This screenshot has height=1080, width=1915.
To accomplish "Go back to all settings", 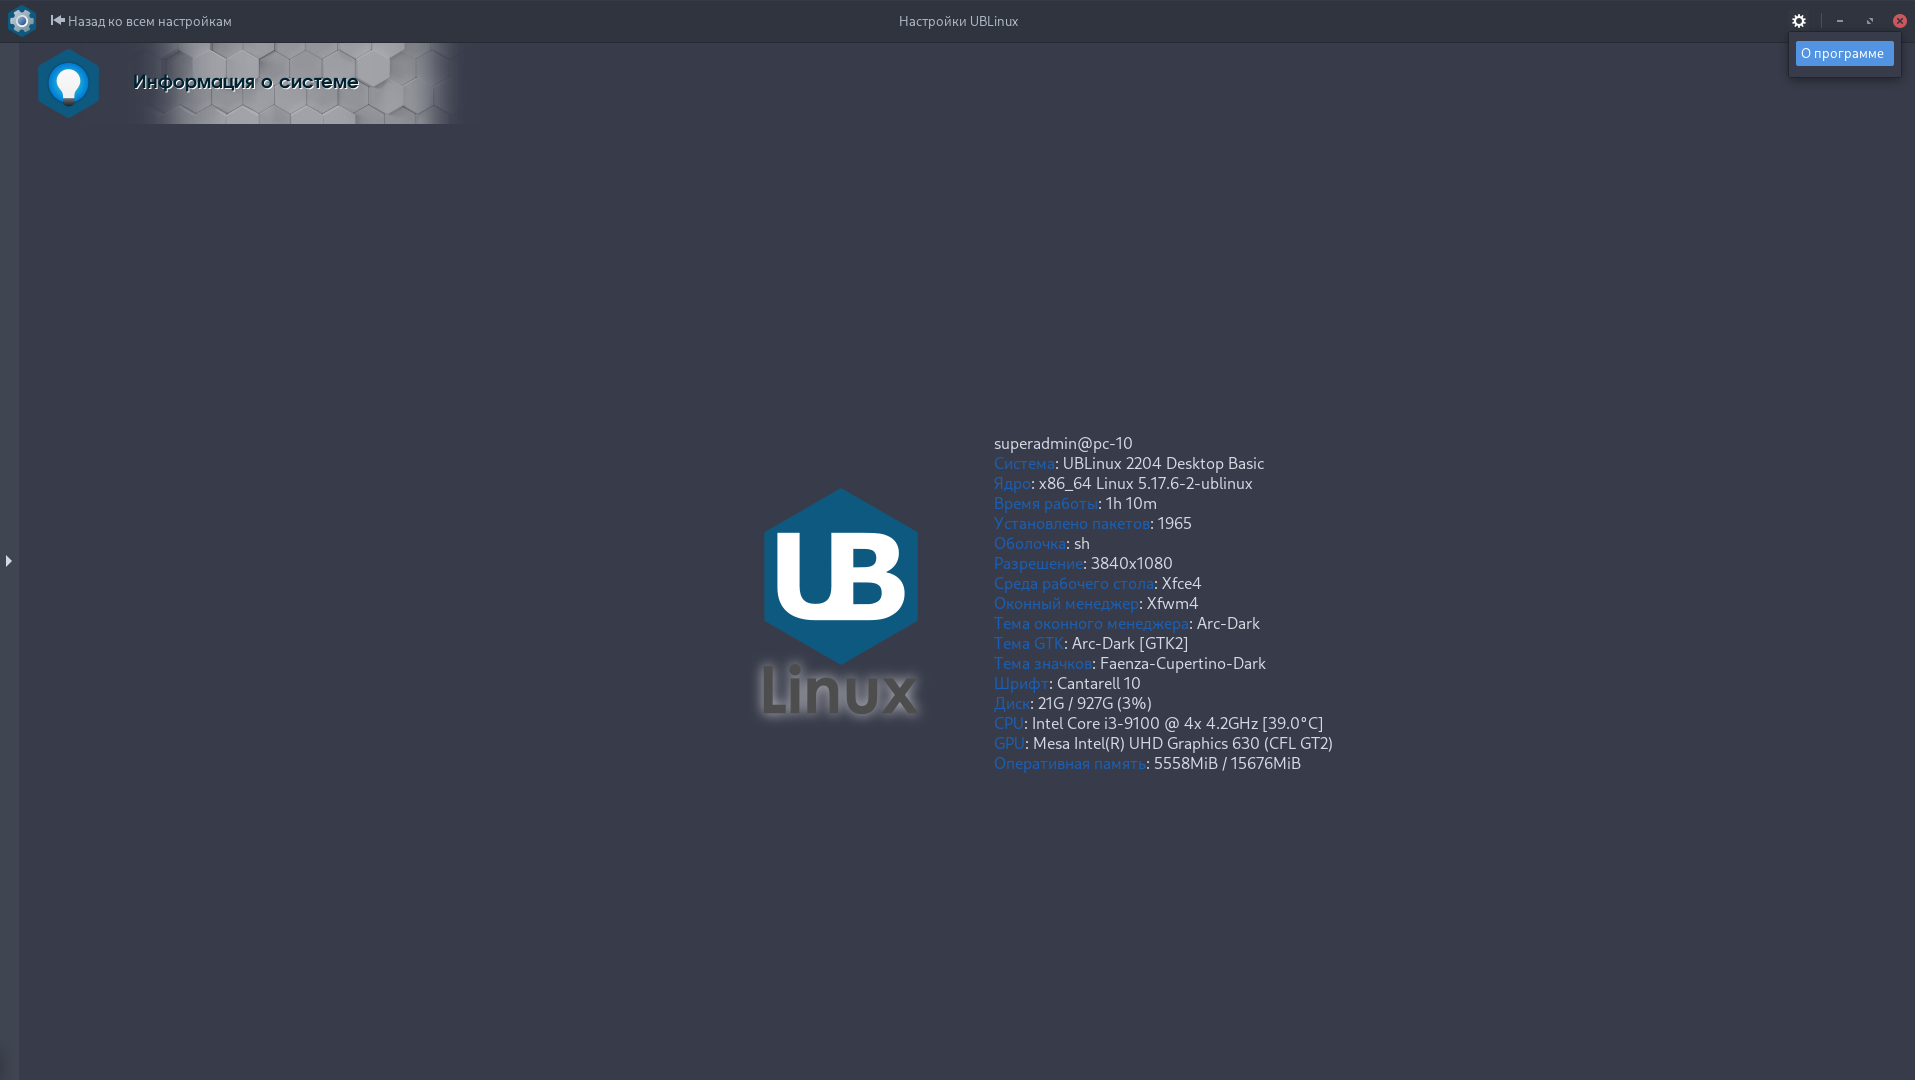I will (x=141, y=21).
